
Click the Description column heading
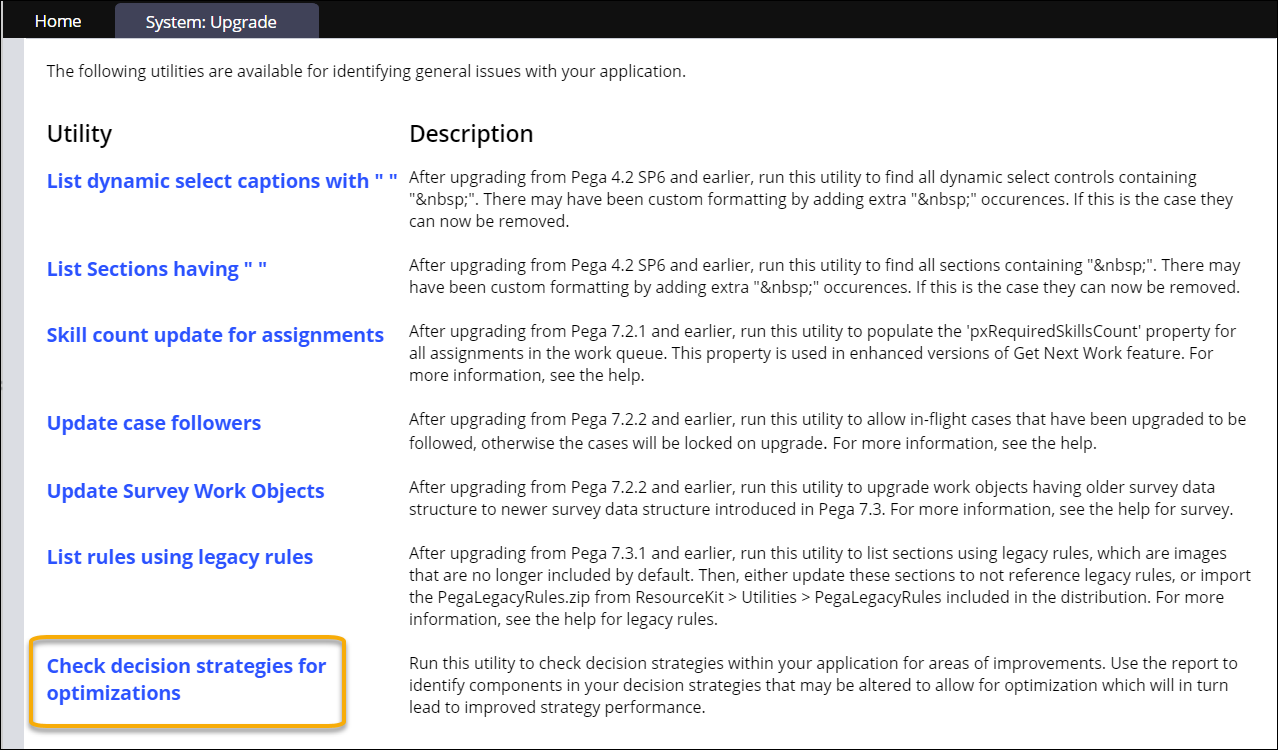pos(471,134)
